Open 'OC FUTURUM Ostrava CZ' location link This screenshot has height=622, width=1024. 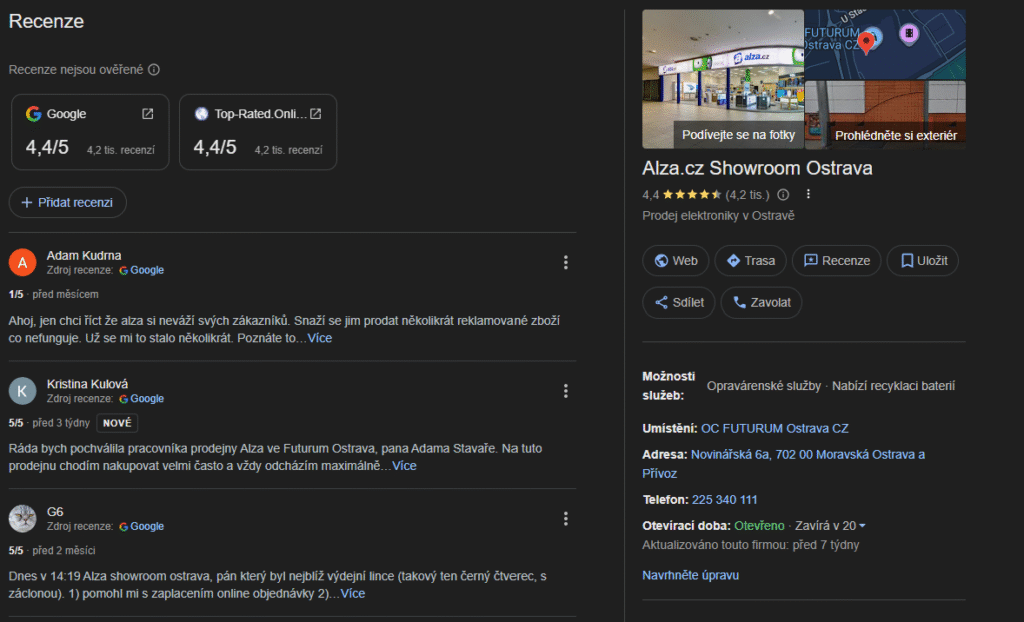775,429
